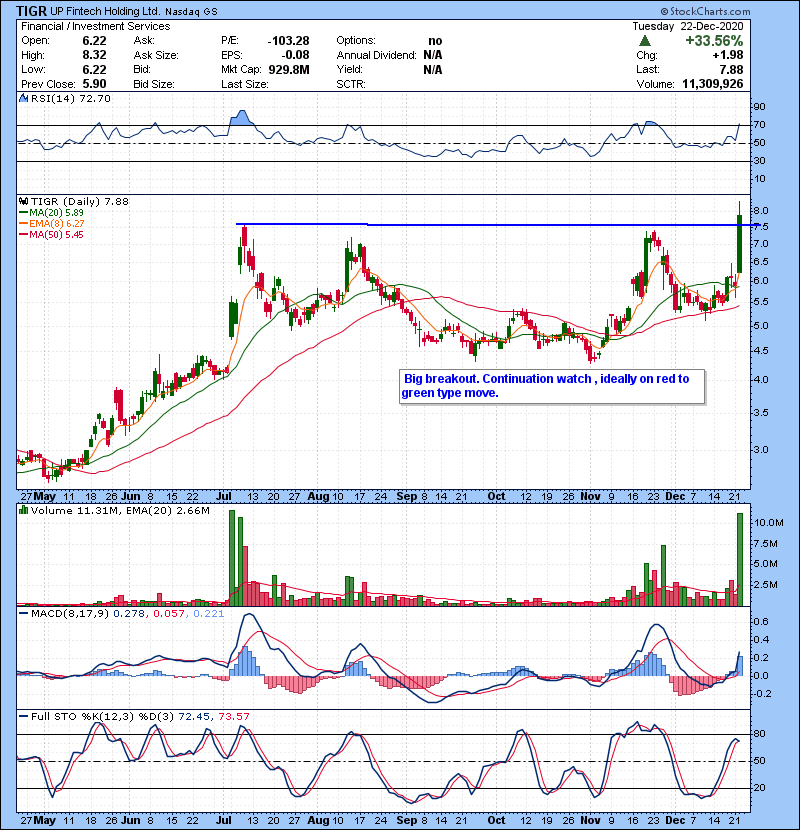
Task: Click the 90 tick on the RSI axis
Action: (759, 107)
